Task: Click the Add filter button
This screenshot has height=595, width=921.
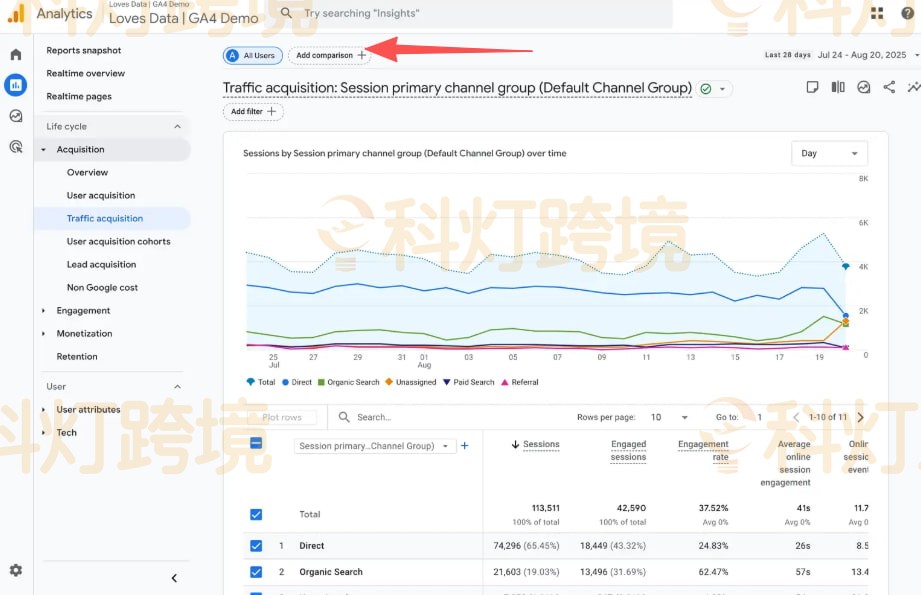Action: 252,112
